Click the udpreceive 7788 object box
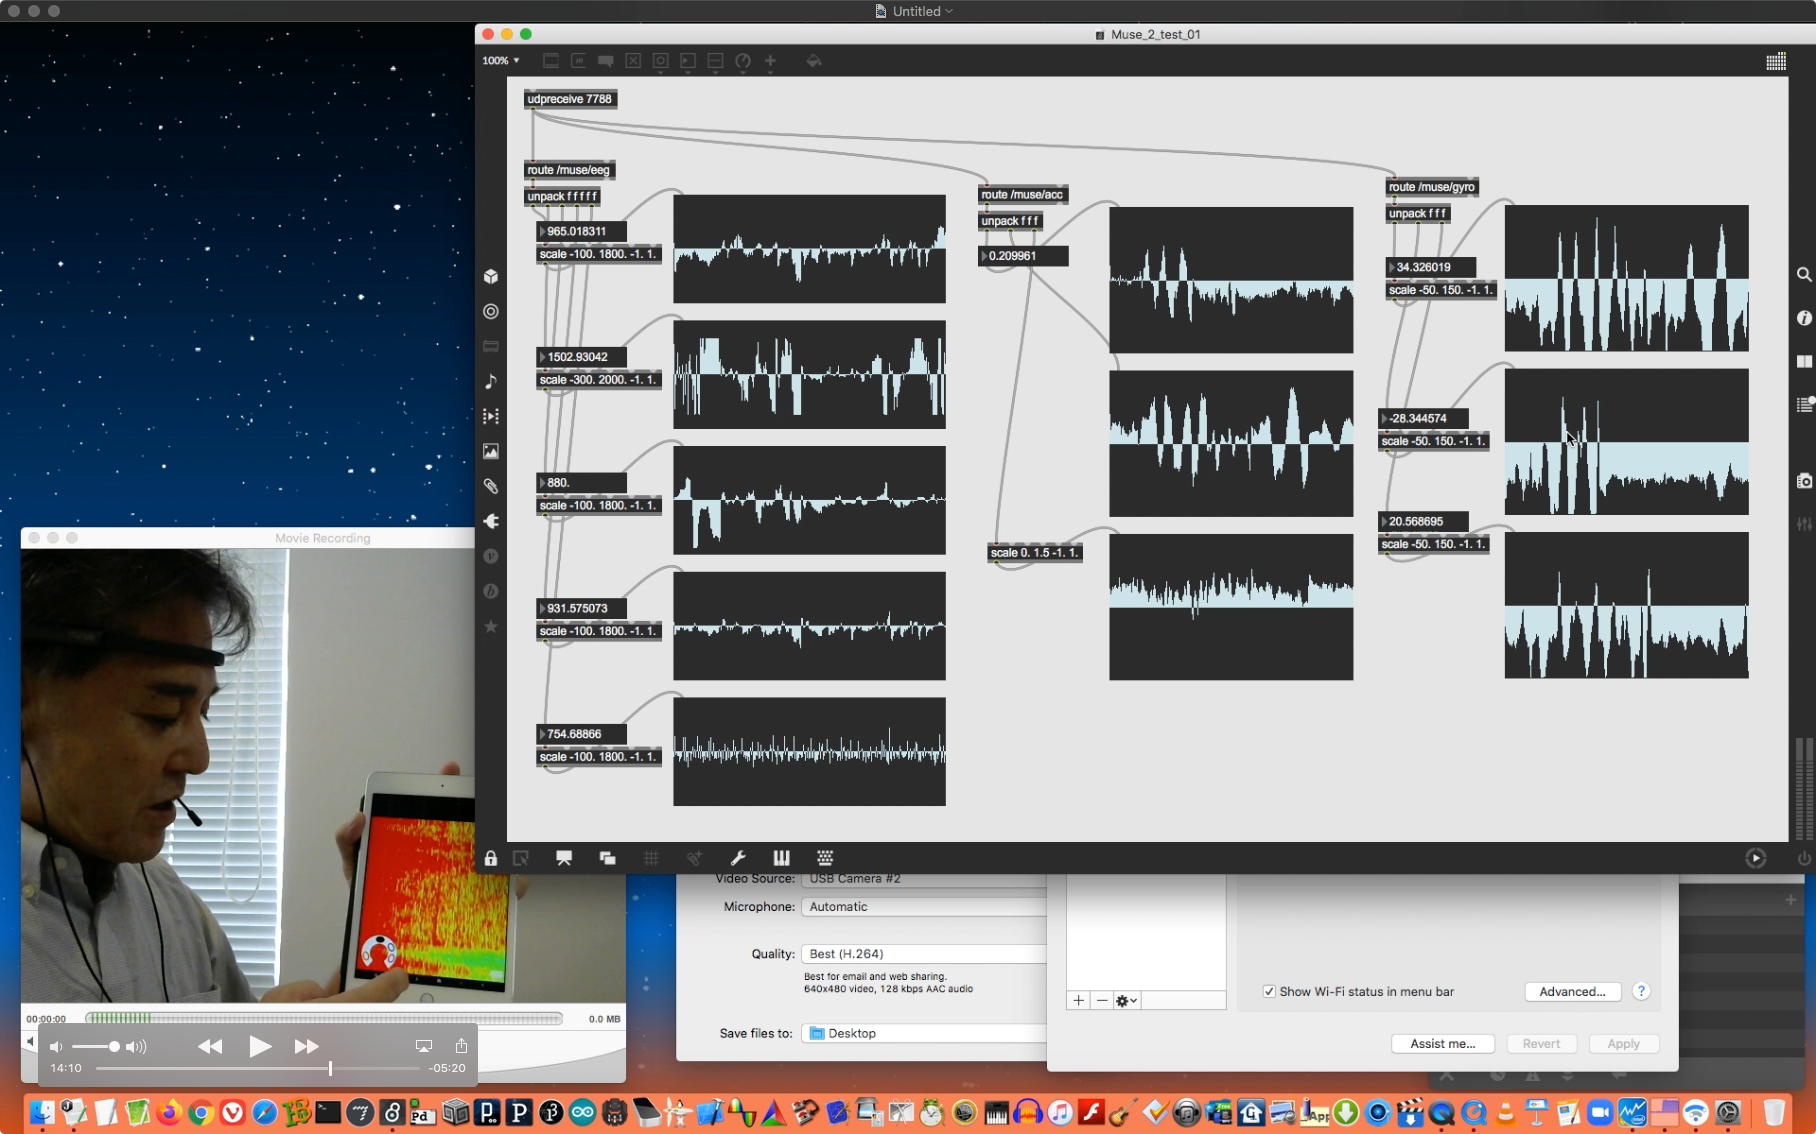The height and width of the screenshot is (1134, 1816). [x=569, y=99]
